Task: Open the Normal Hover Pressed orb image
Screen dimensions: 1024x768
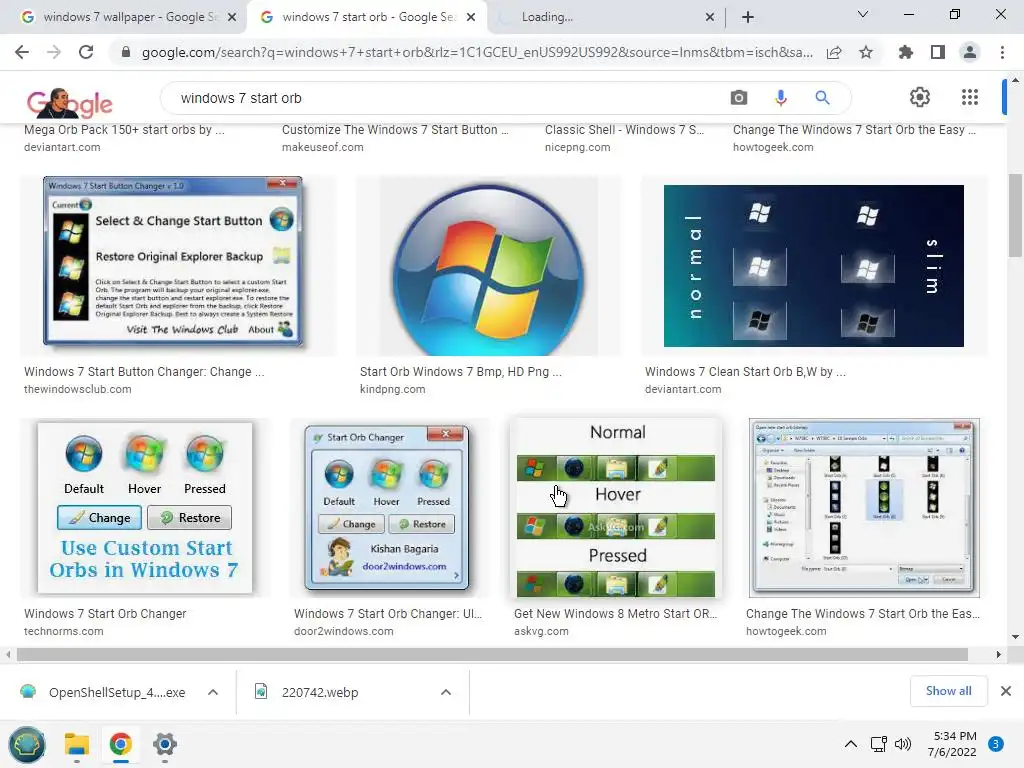Action: 616,508
